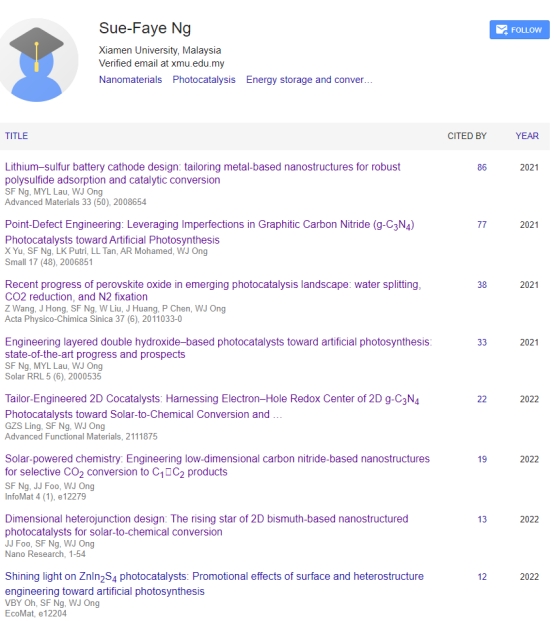Screen dimensions: 554x621
Task: Open the Dimensional heterojunction design paper
Action: click(206, 525)
